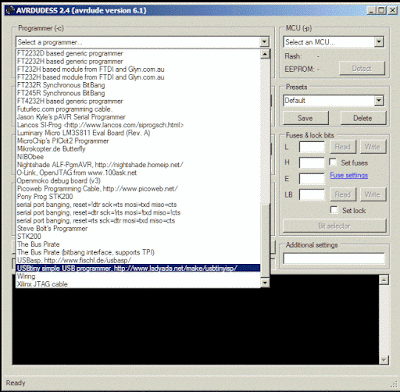
Task: Write the lock bits
Action: pos(372,194)
